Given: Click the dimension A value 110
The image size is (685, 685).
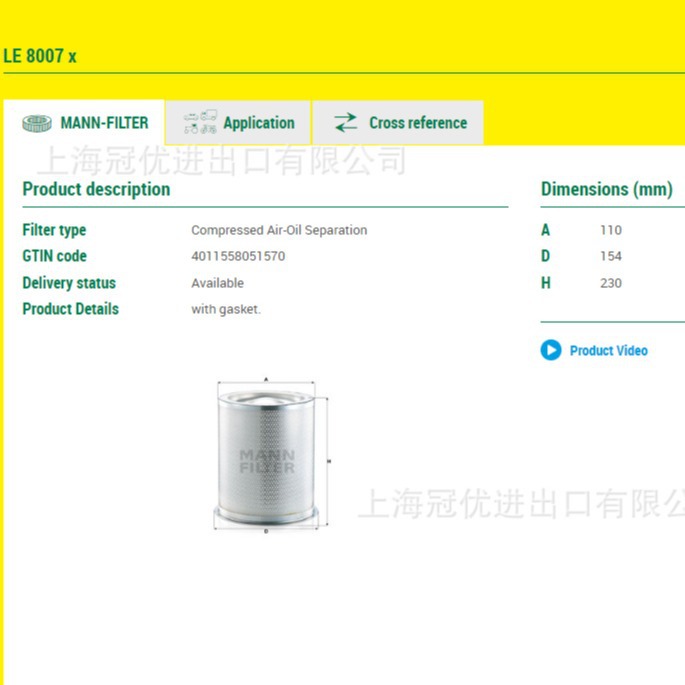Looking at the screenshot, I should click(611, 230).
